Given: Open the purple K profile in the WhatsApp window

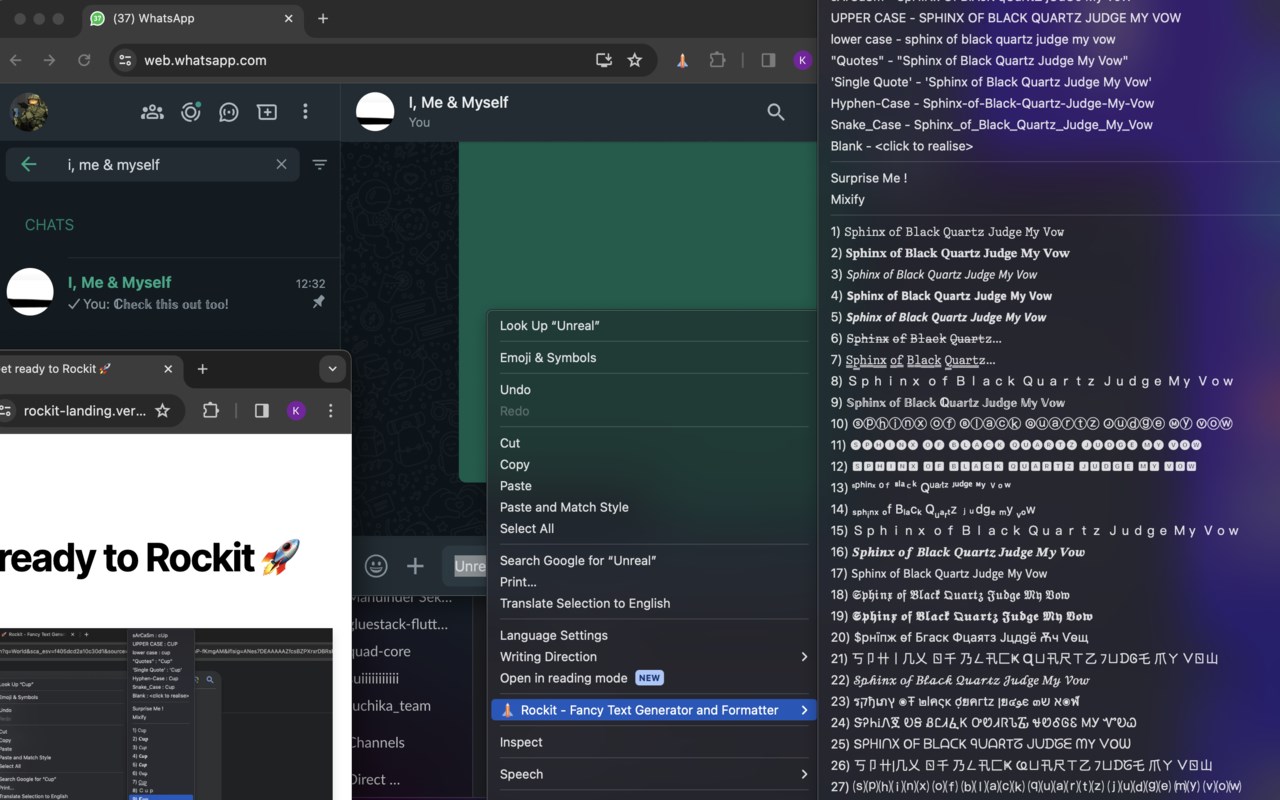Looking at the screenshot, I should tap(802, 60).
